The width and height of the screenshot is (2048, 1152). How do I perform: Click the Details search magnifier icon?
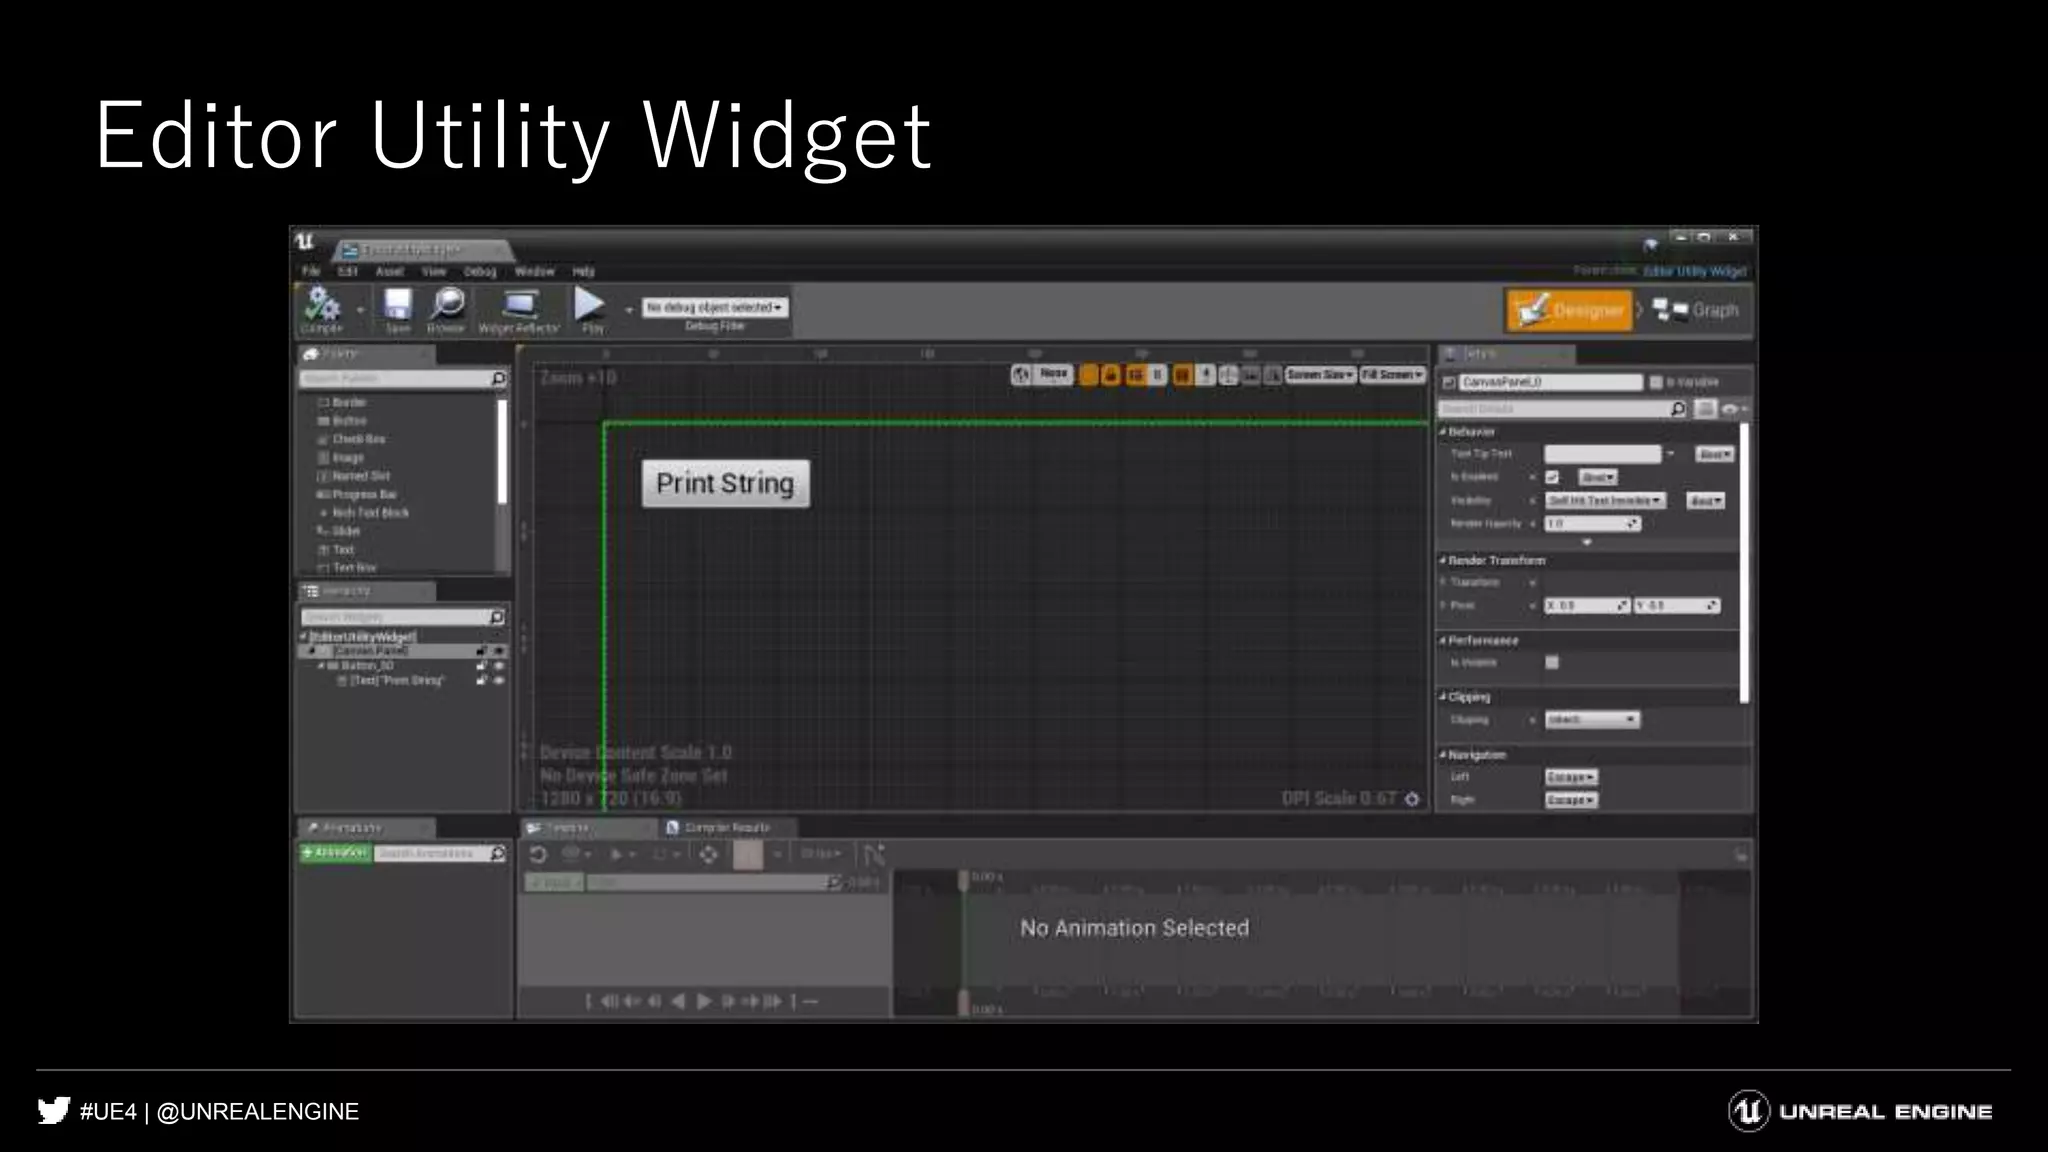point(1678,408)
